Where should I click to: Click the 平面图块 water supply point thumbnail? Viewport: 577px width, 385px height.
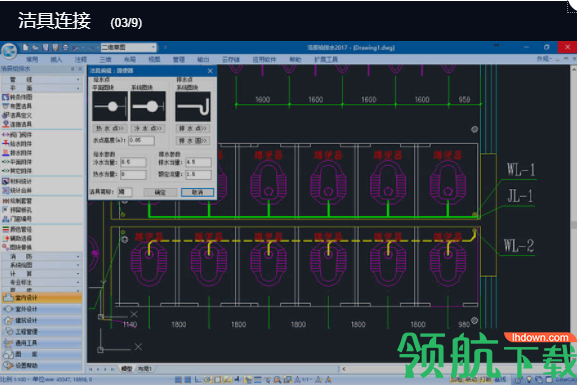[110, 107]
